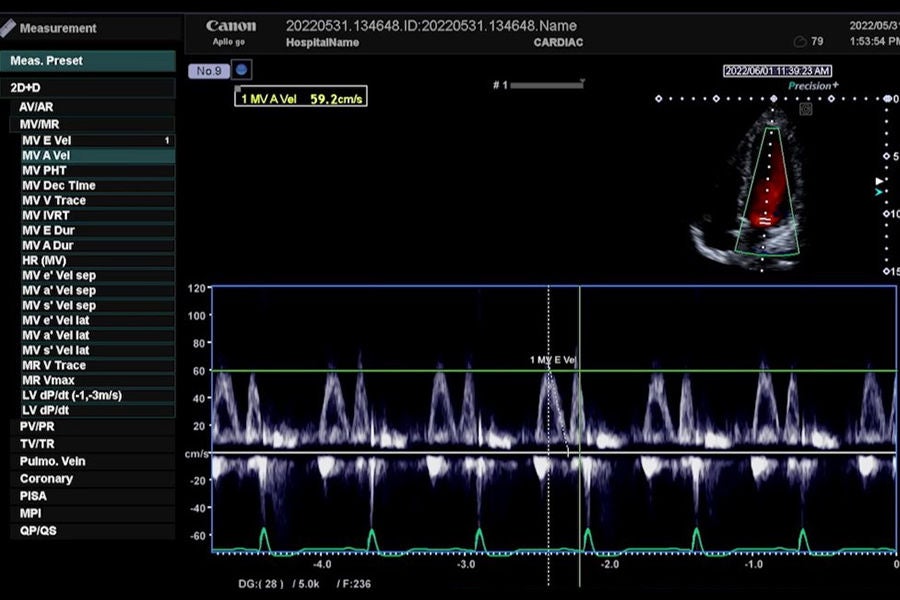
Task: Select the MV E Vel measurement
Action: 98,141
